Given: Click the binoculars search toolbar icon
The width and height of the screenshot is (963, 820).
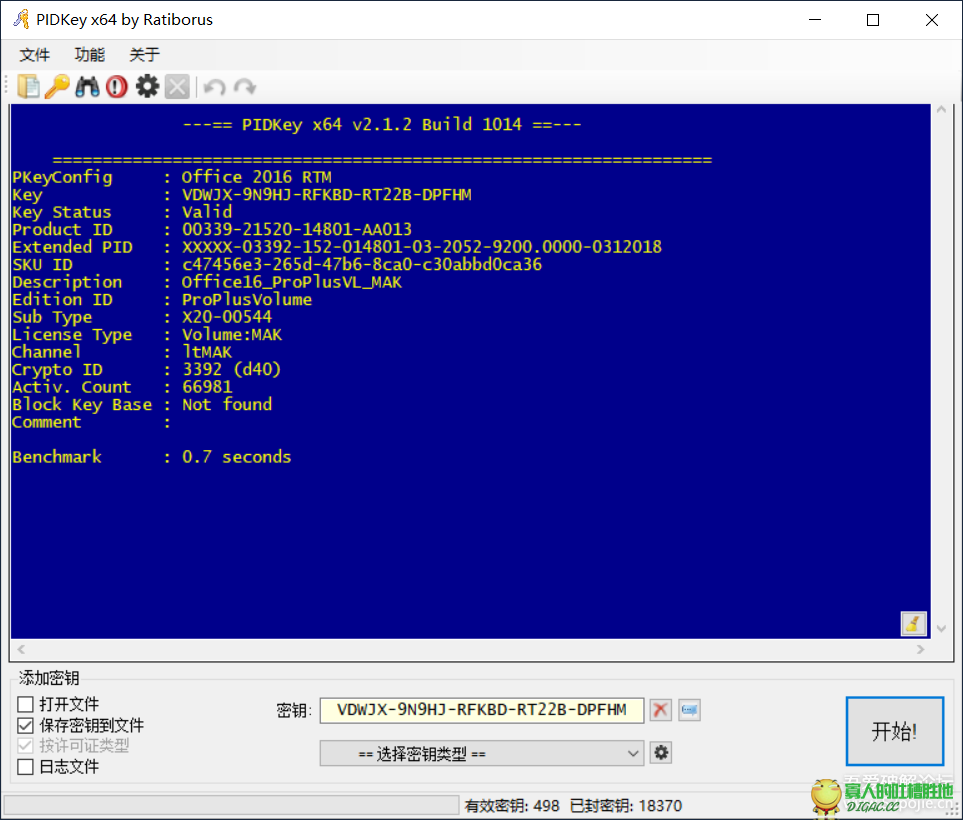Looking at the screenshot, I should 87,87.
